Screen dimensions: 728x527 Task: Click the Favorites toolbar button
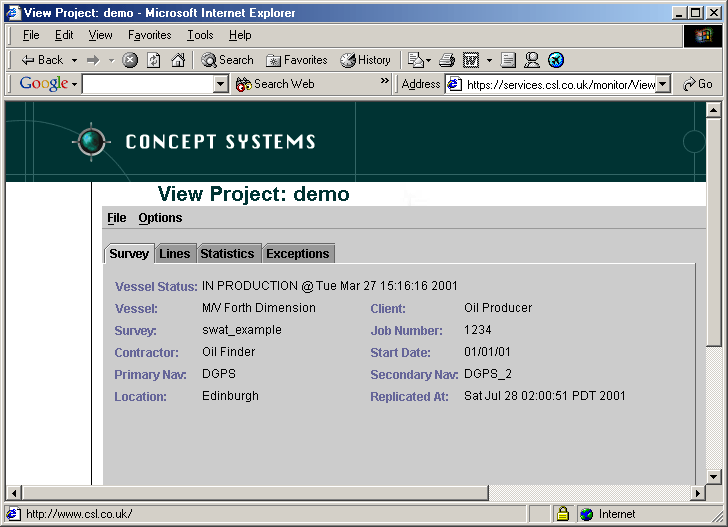[x=297, y=60]
